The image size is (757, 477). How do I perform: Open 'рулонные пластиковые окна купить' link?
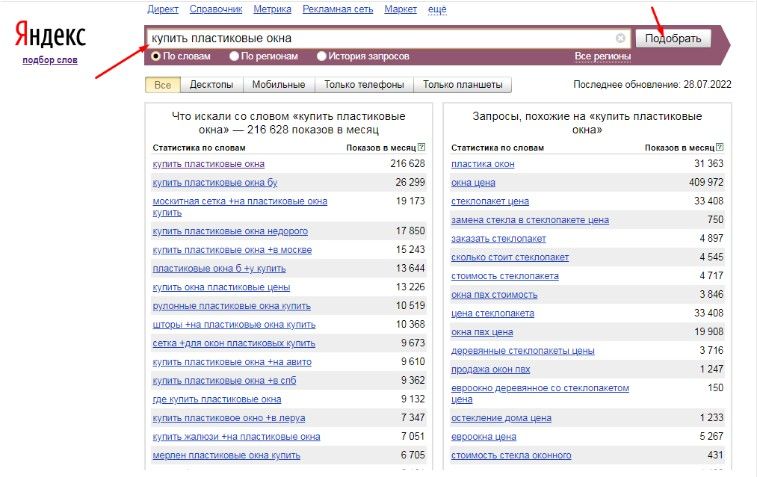tap(232, 306)
